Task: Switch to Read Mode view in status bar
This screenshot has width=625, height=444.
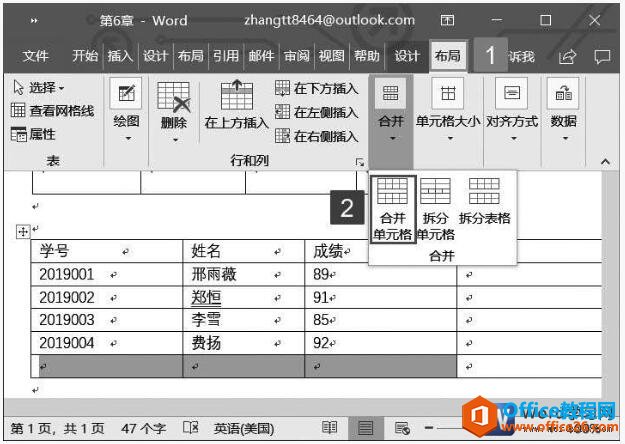Action: (x=330, y=428)
